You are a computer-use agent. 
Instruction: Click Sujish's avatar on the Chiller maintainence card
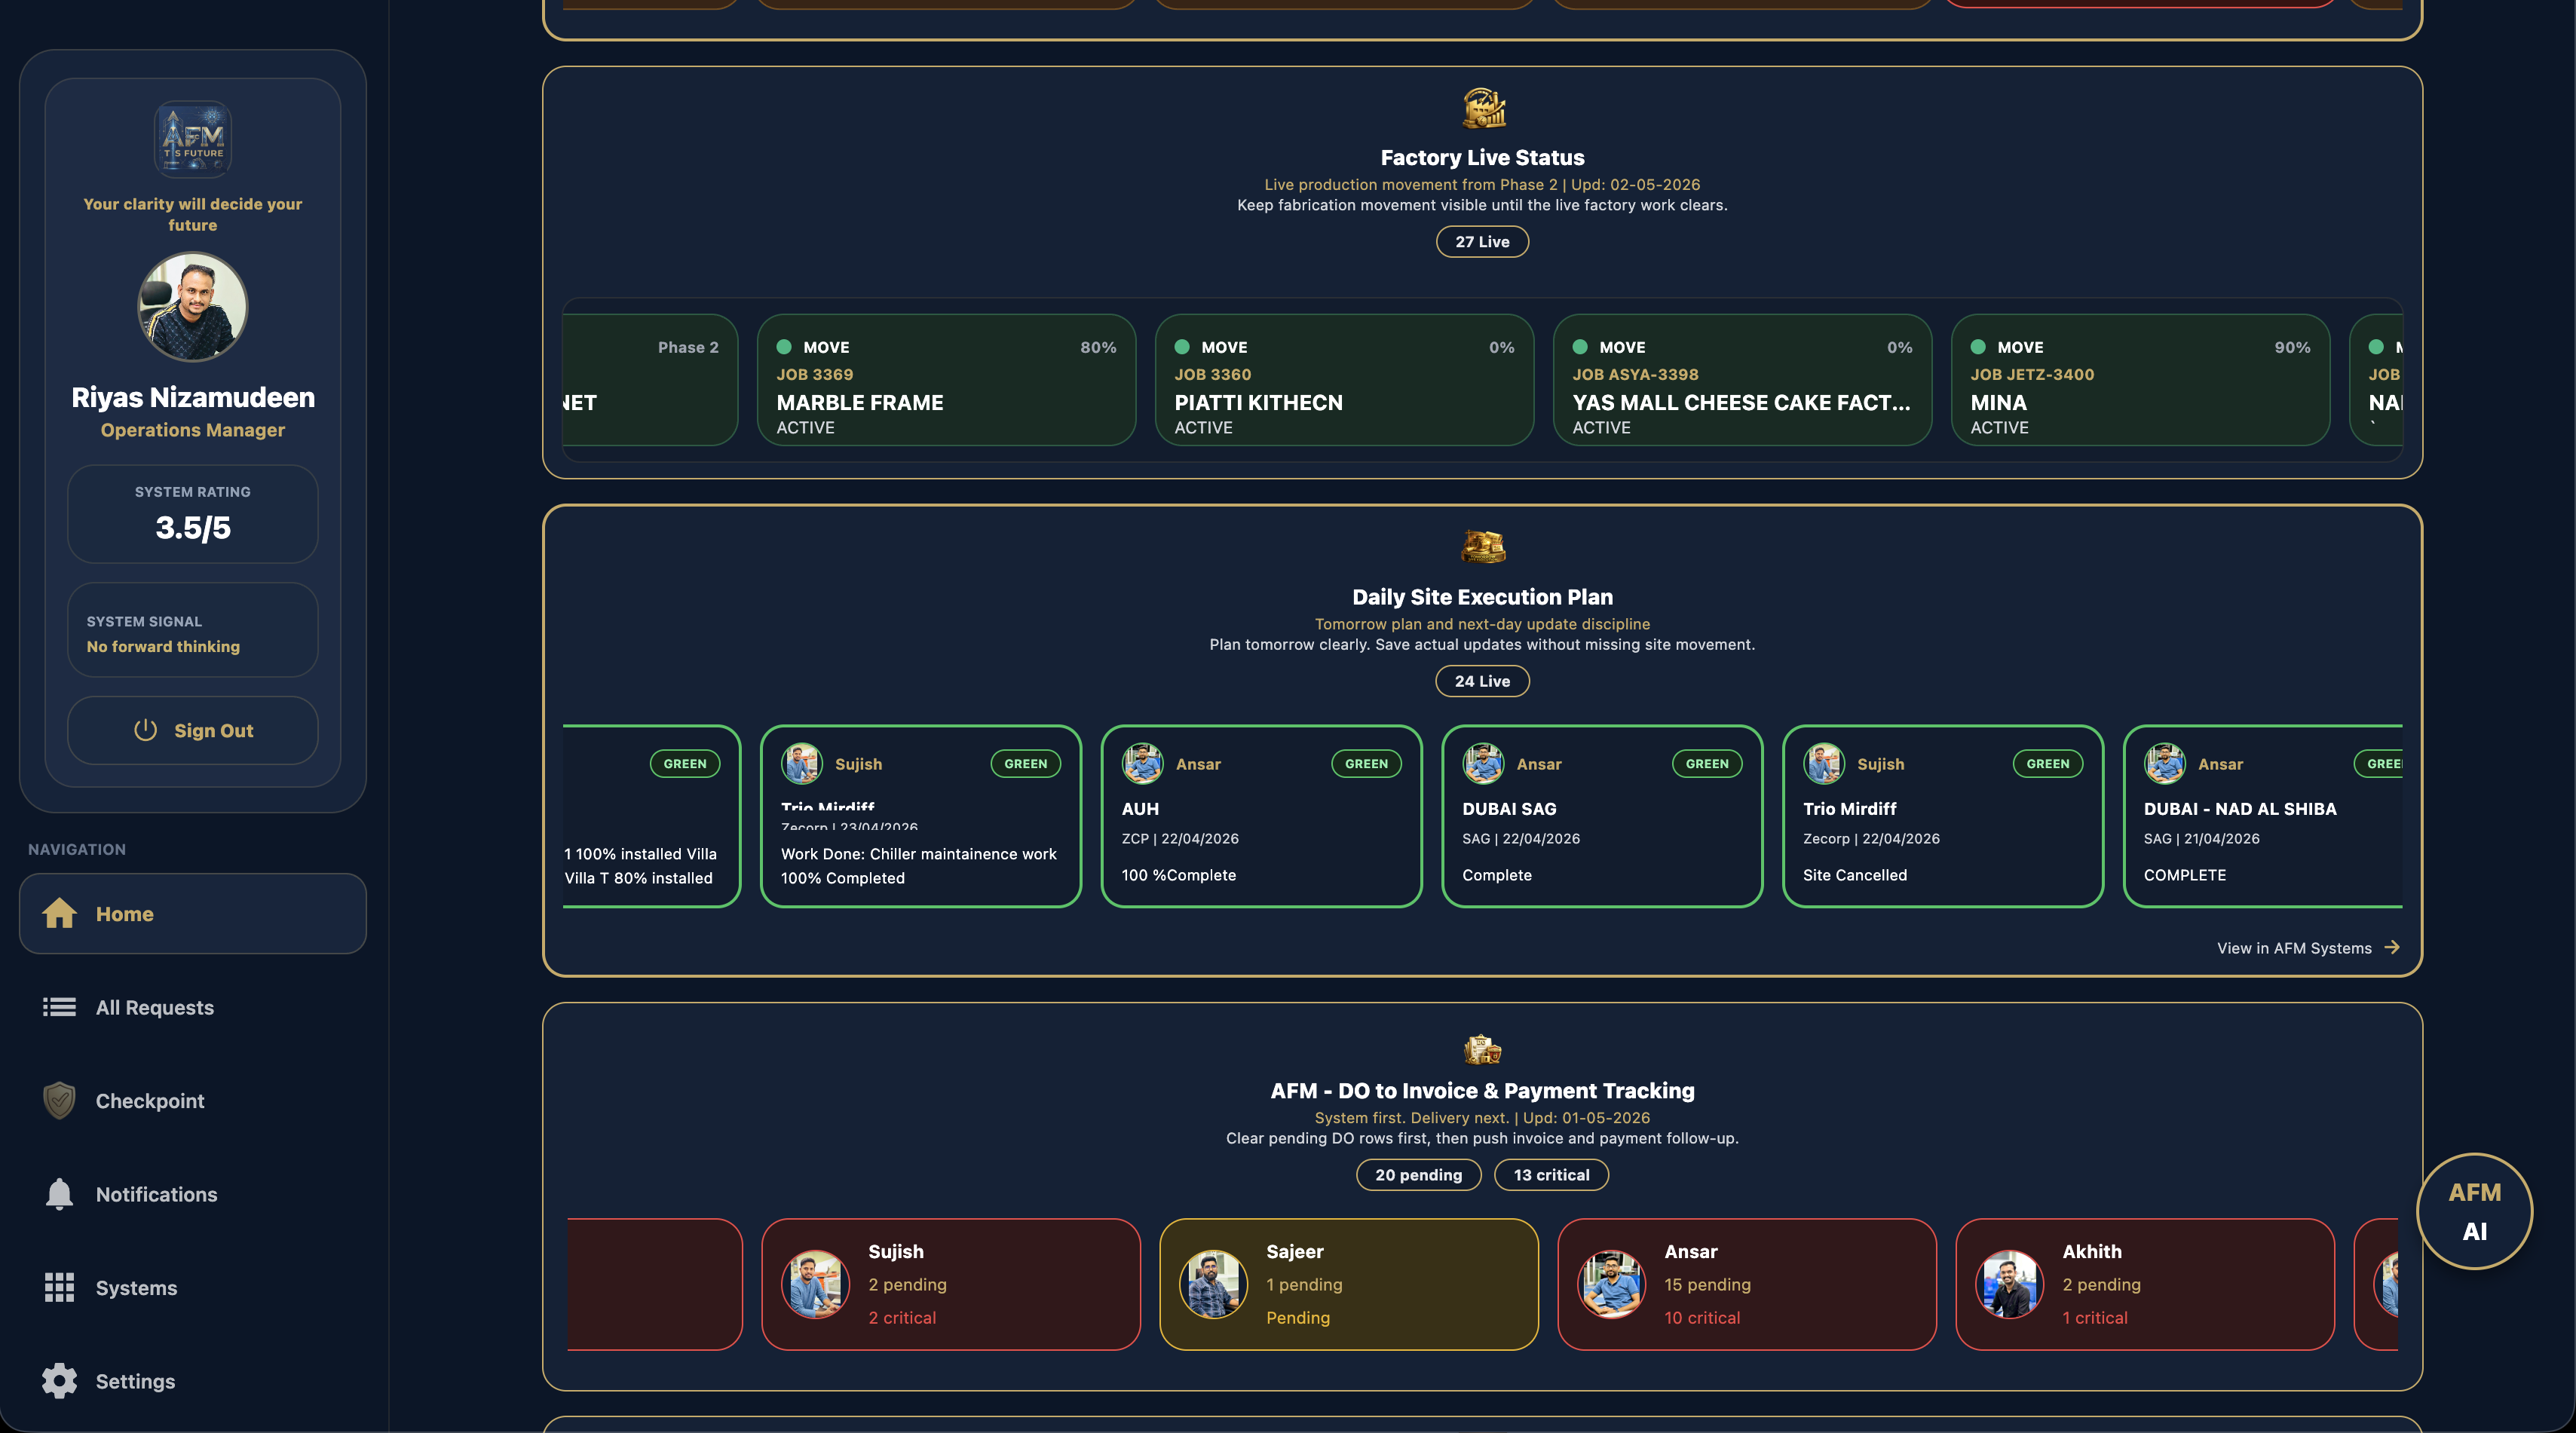tap(801, 763)
